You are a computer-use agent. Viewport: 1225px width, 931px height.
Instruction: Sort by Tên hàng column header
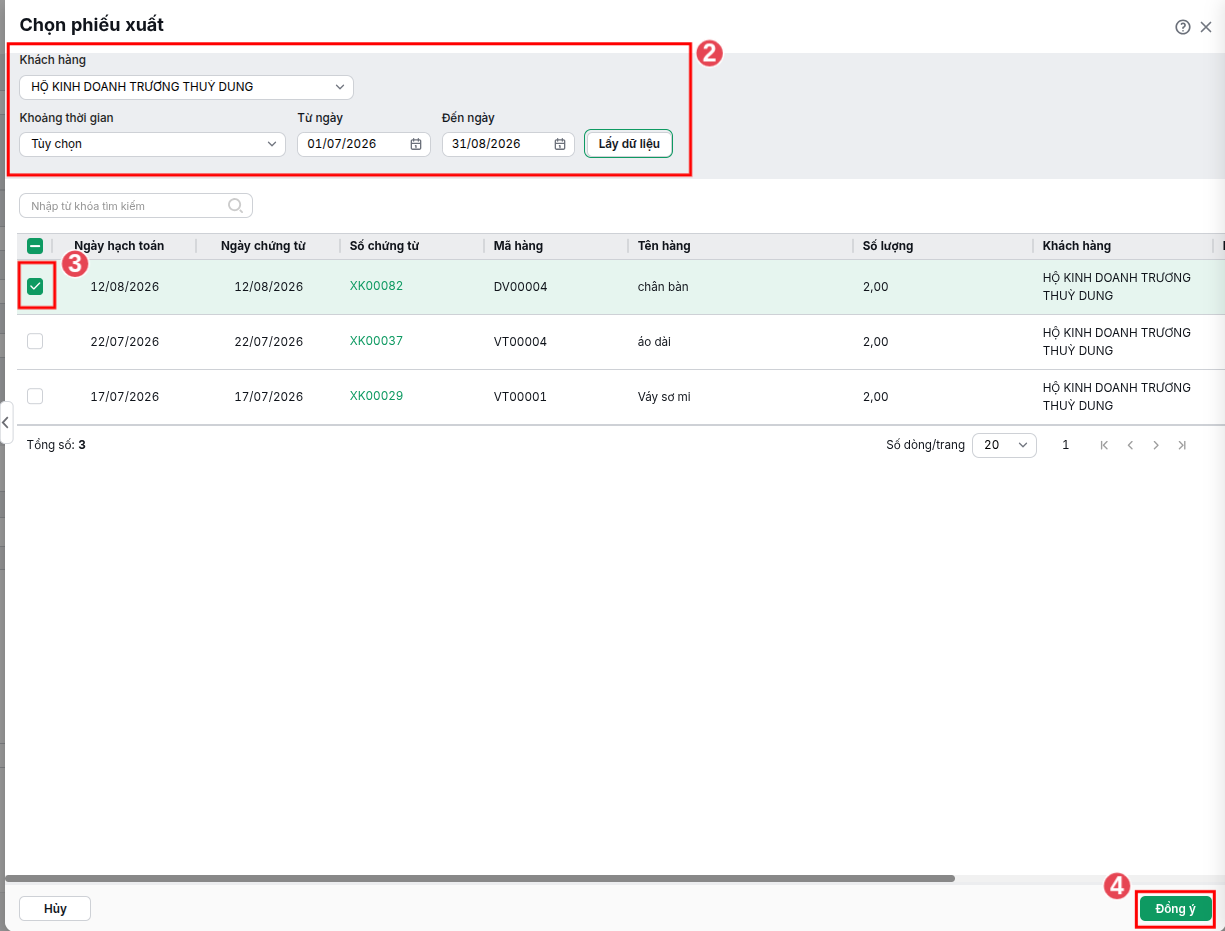coord(664,246)
